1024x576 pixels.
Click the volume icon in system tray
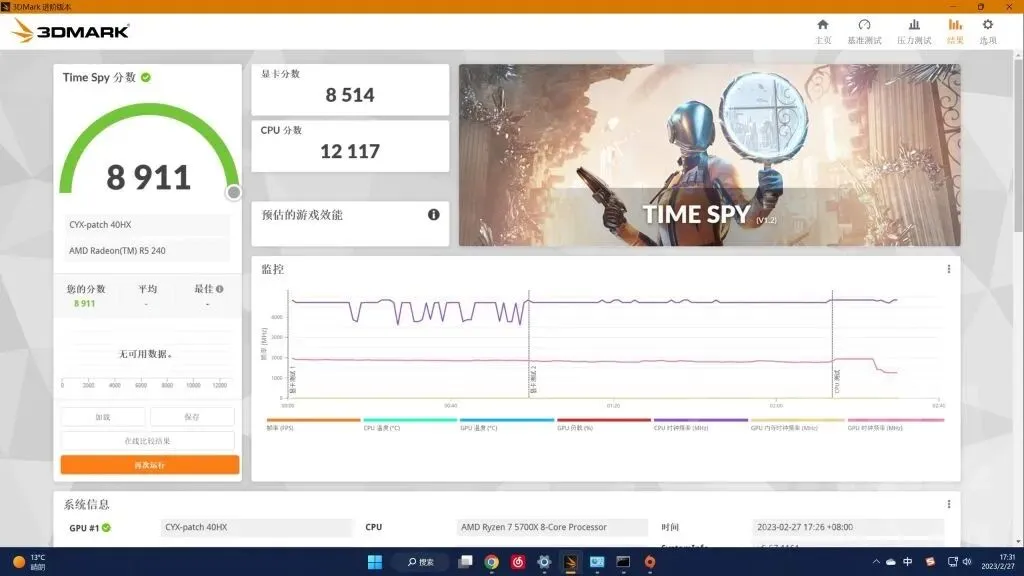(x=967, y=562)
